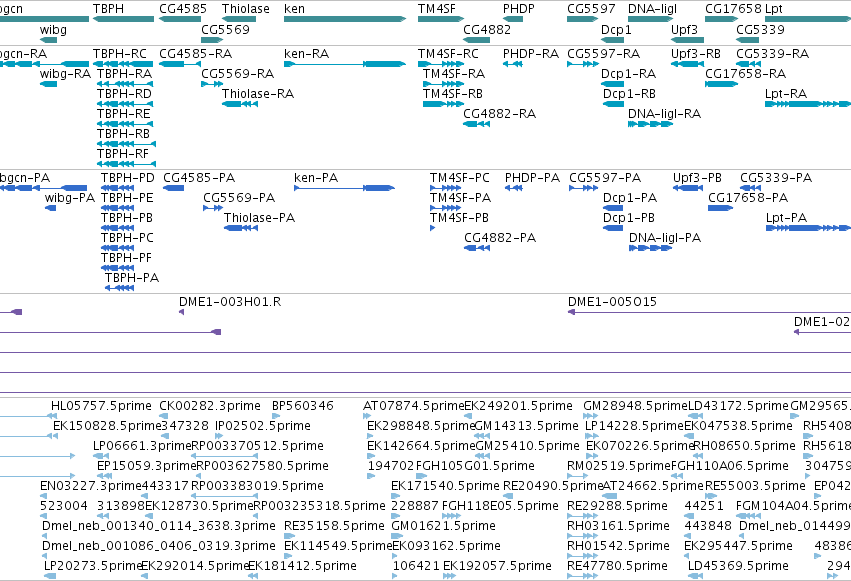851x581 pixels.
Task: Select protein DNA-ligI-PA
Action: pyautogui.click(x=650, y=248)
